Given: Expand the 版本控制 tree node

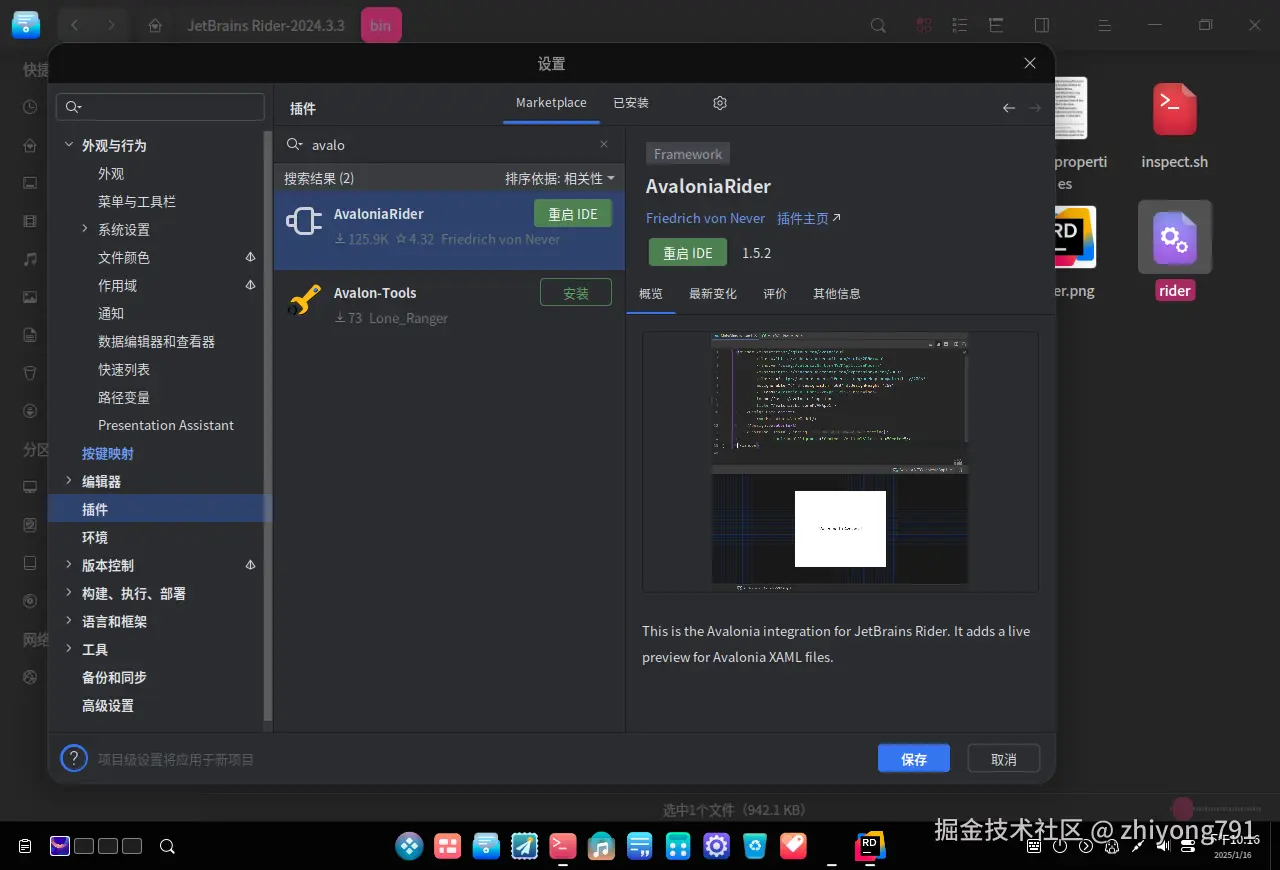Looking at the screenshot, I should pos(69,565).
